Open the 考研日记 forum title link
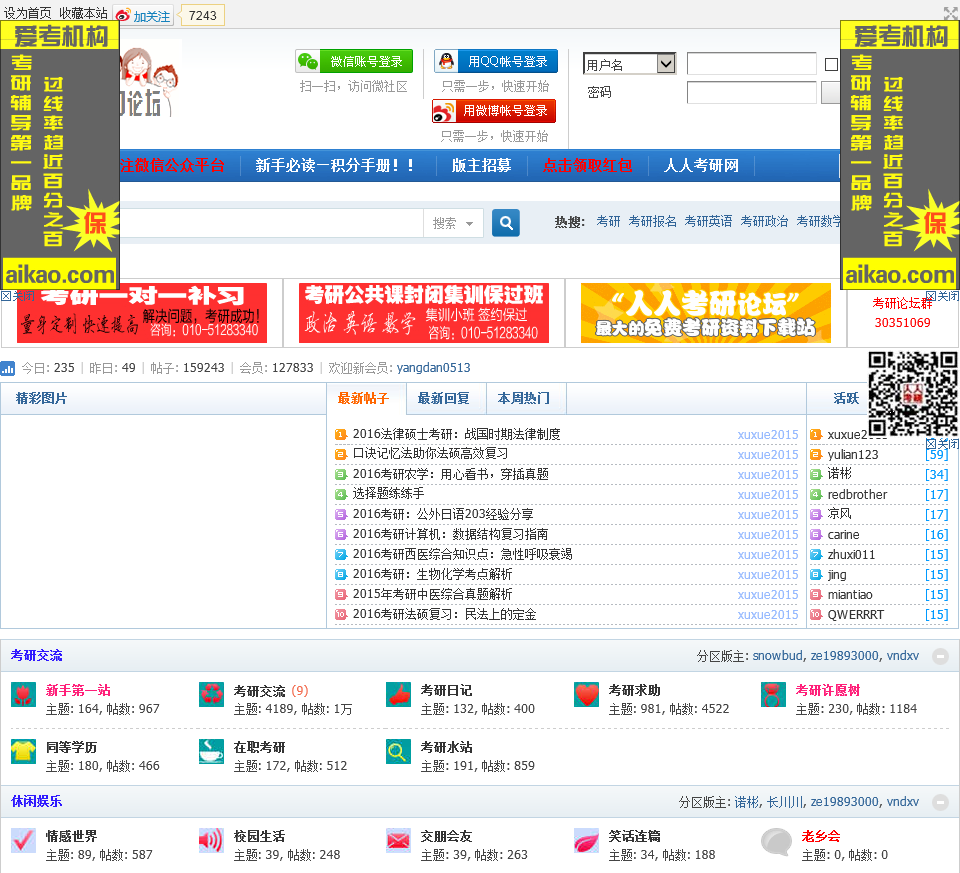Screen dimensions: 960x873 point(446,691)
